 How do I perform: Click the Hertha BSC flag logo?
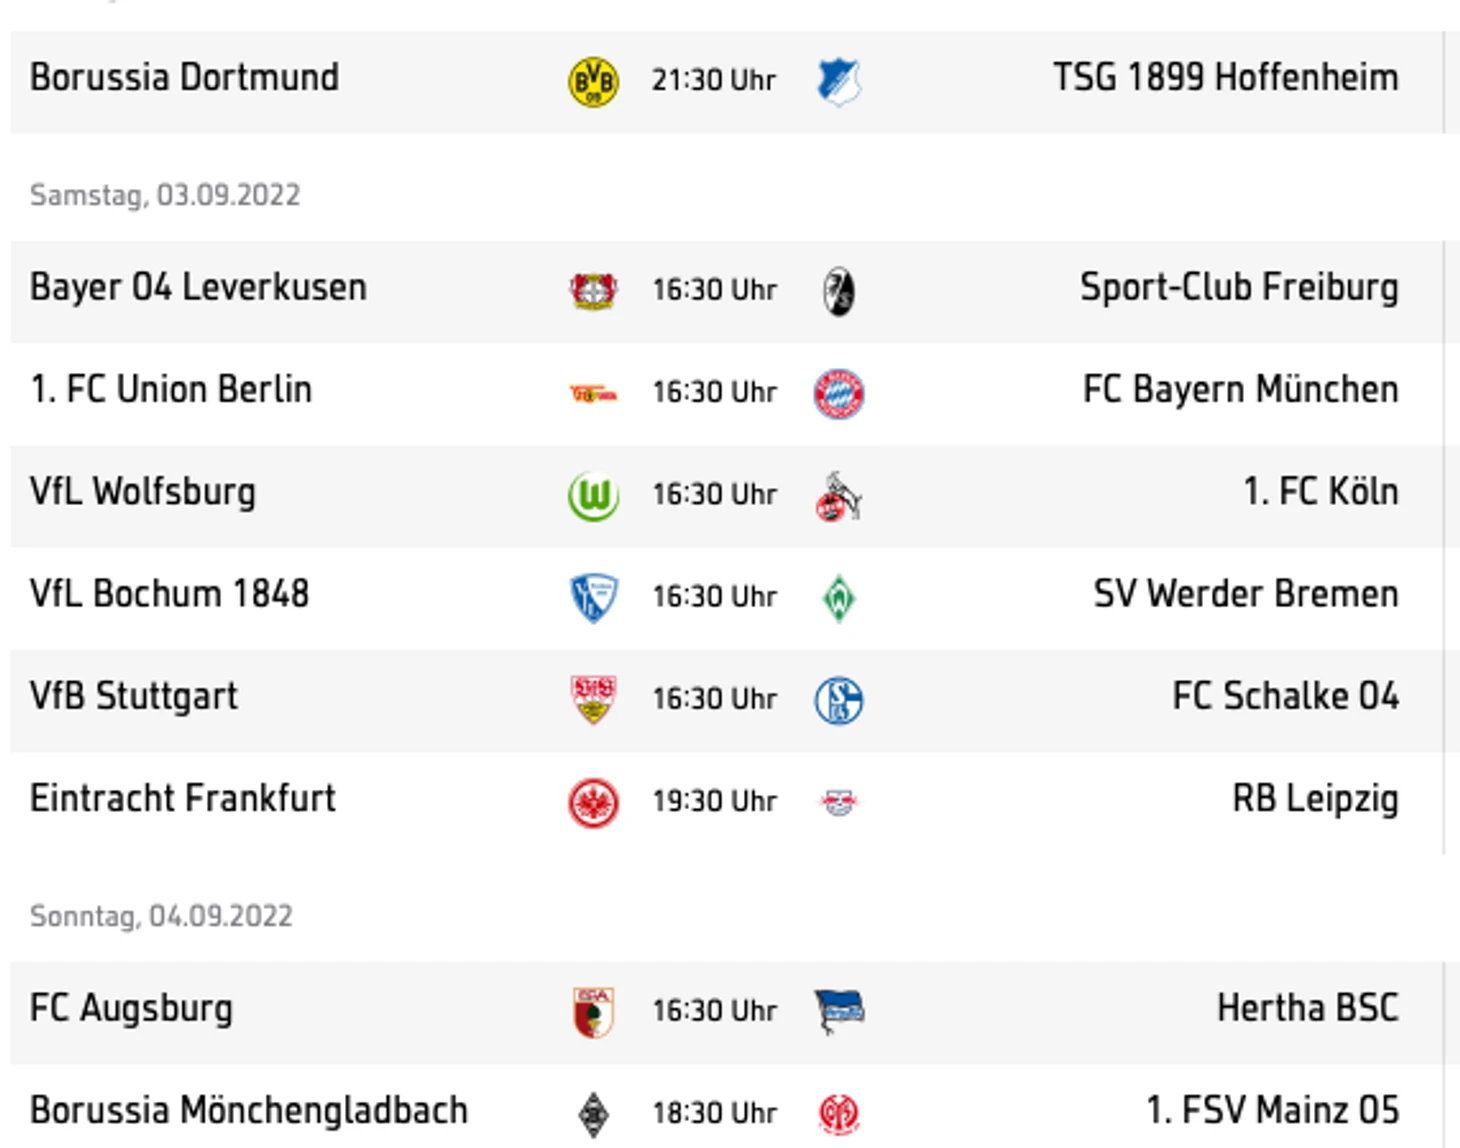838,1011
